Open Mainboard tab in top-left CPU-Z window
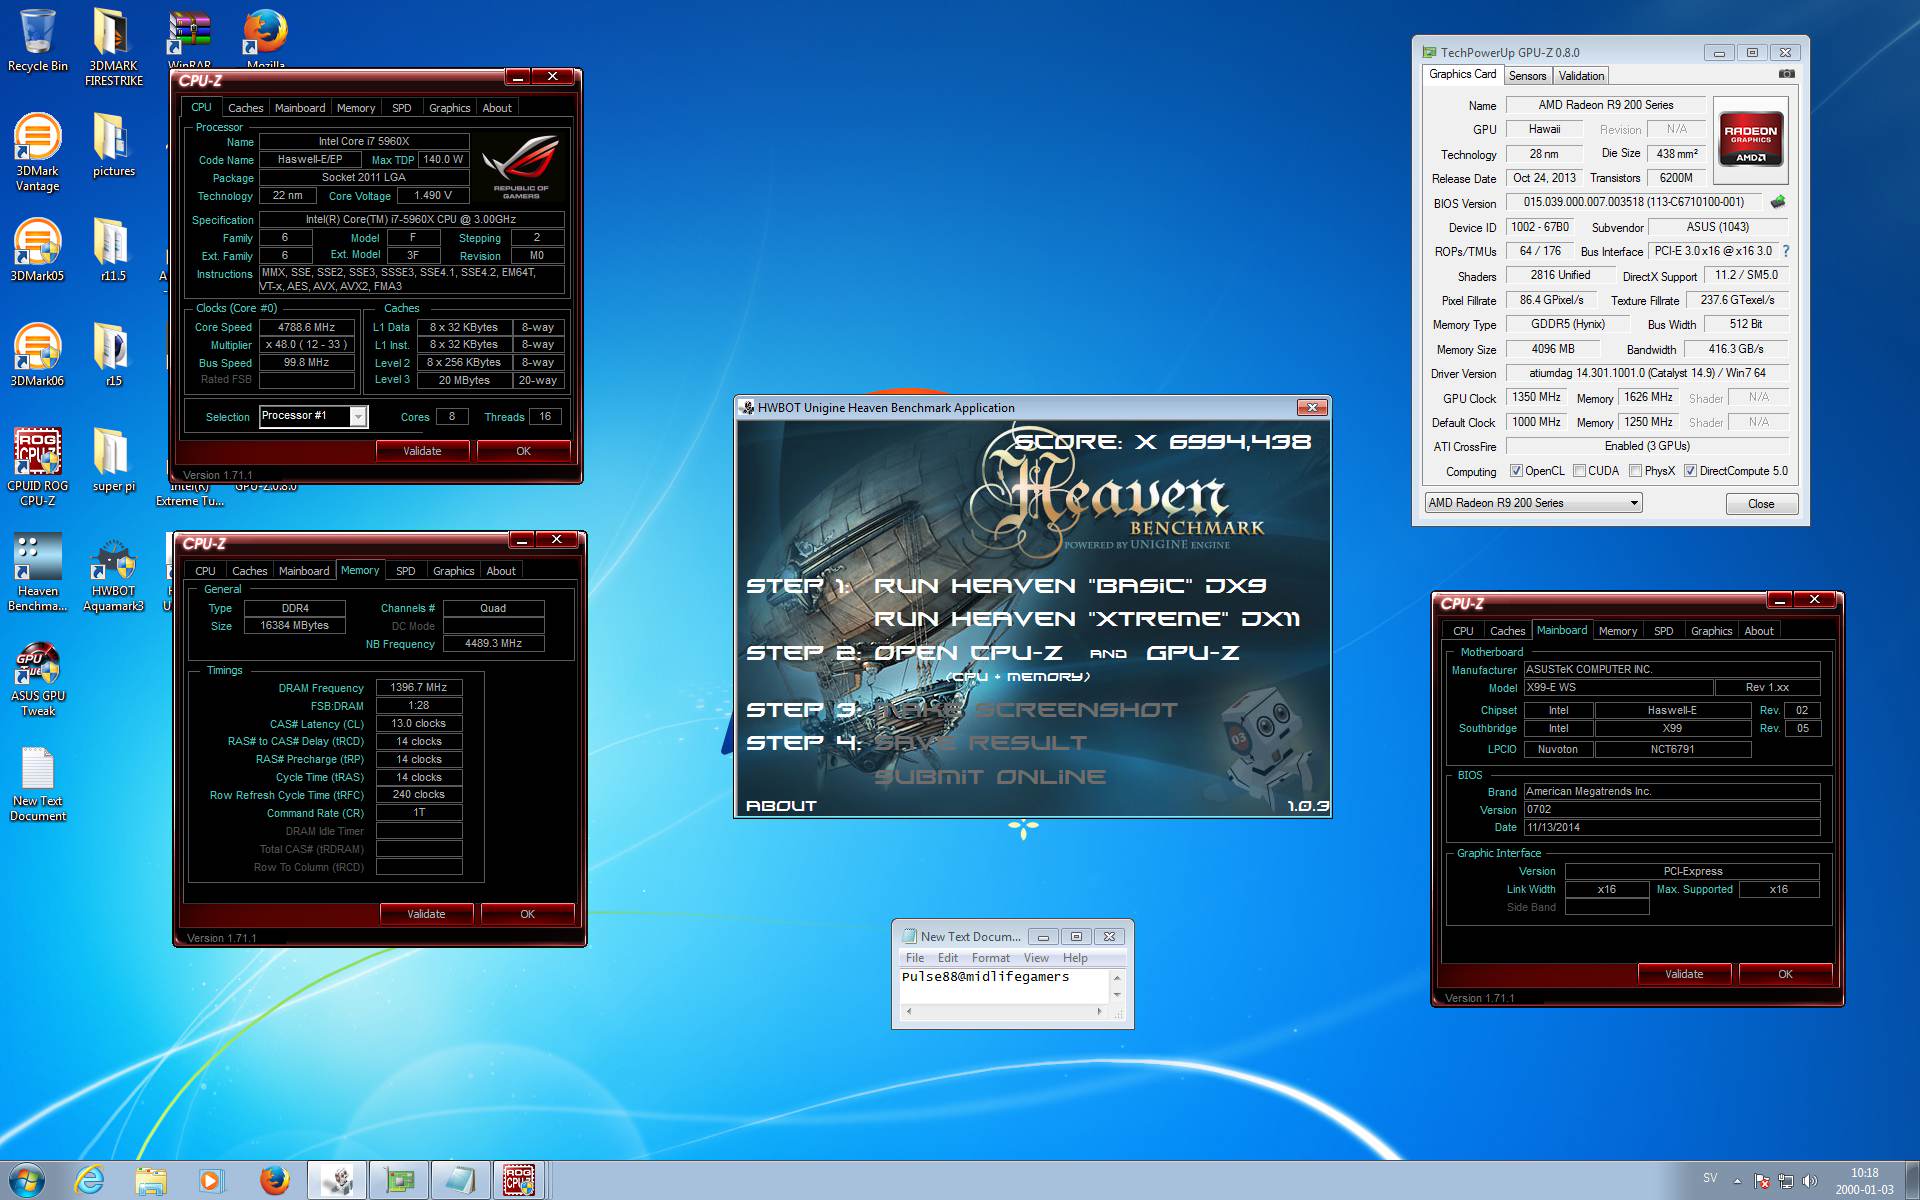Image resolution: width=1920 pixels, height=1200 pixels. click(300, 108)
